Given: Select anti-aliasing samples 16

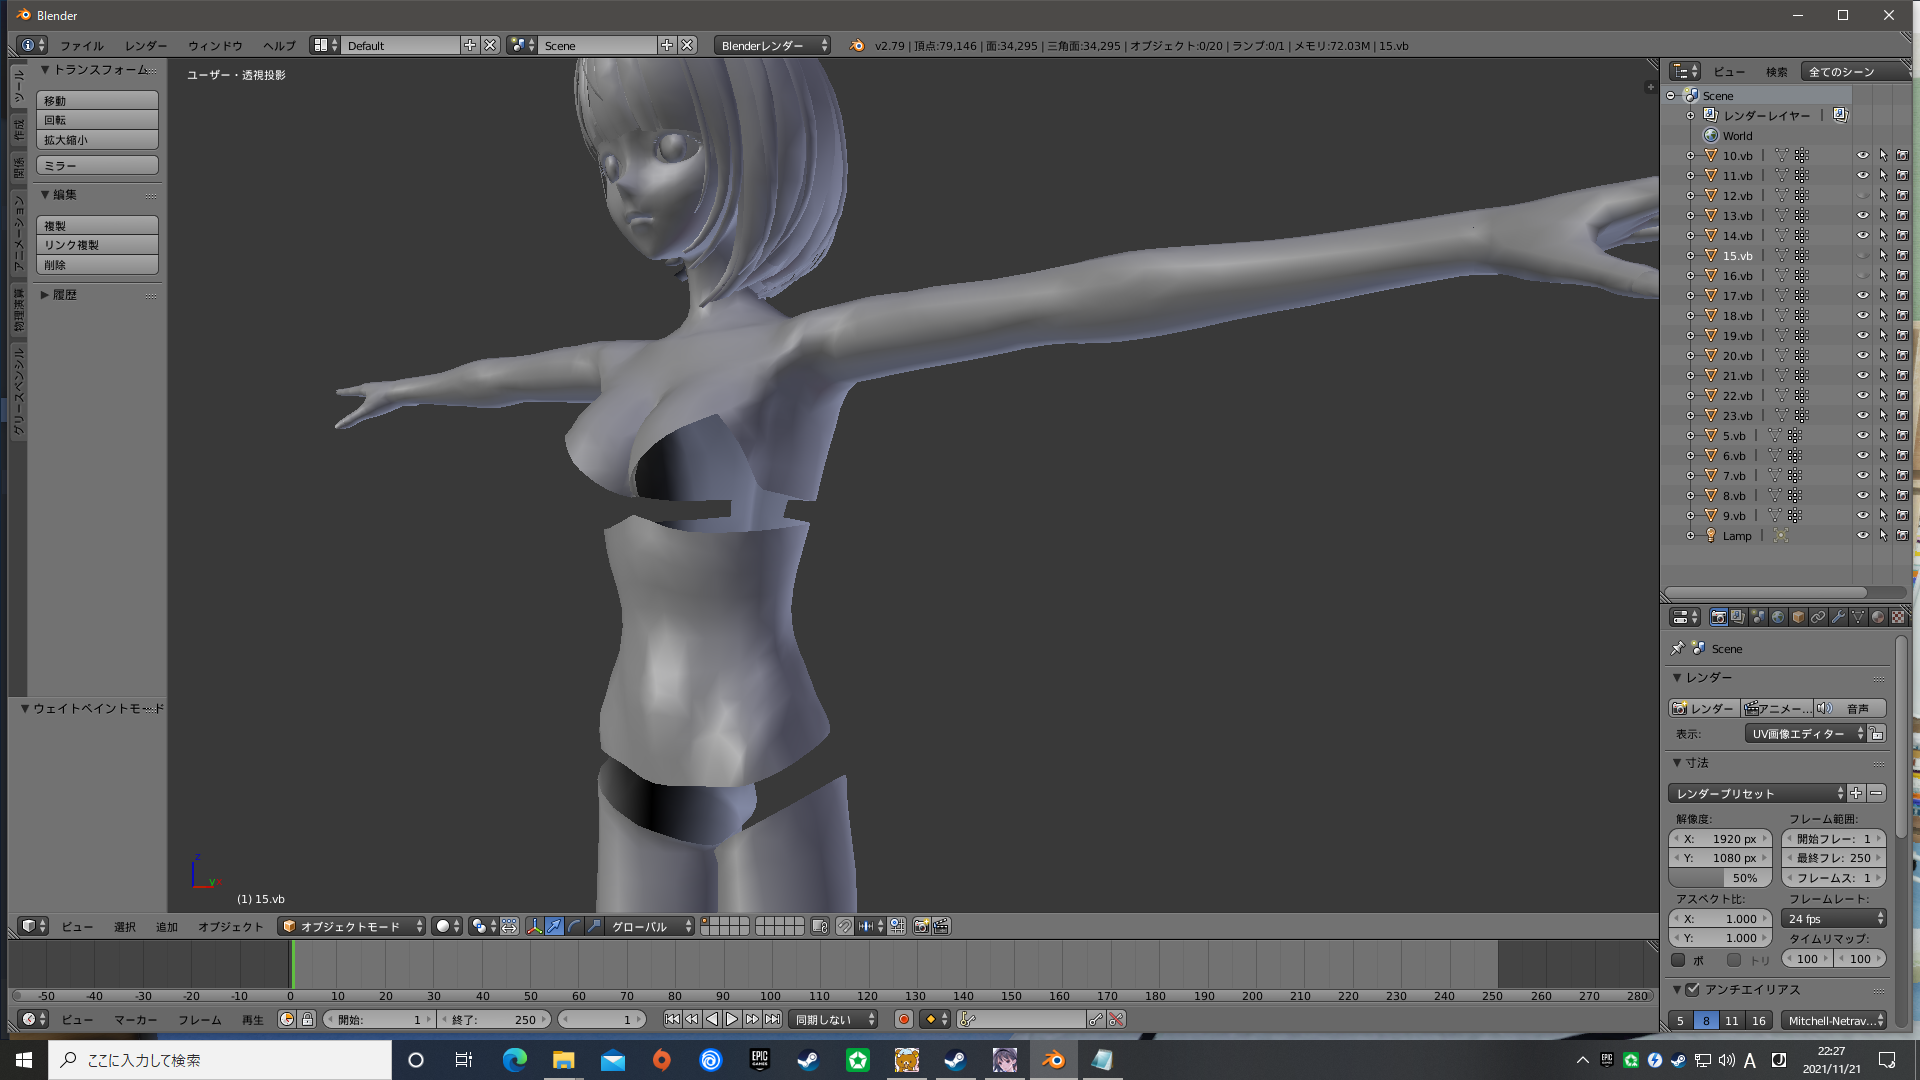Looking at the screenshot, I should click(1759, 1020).
